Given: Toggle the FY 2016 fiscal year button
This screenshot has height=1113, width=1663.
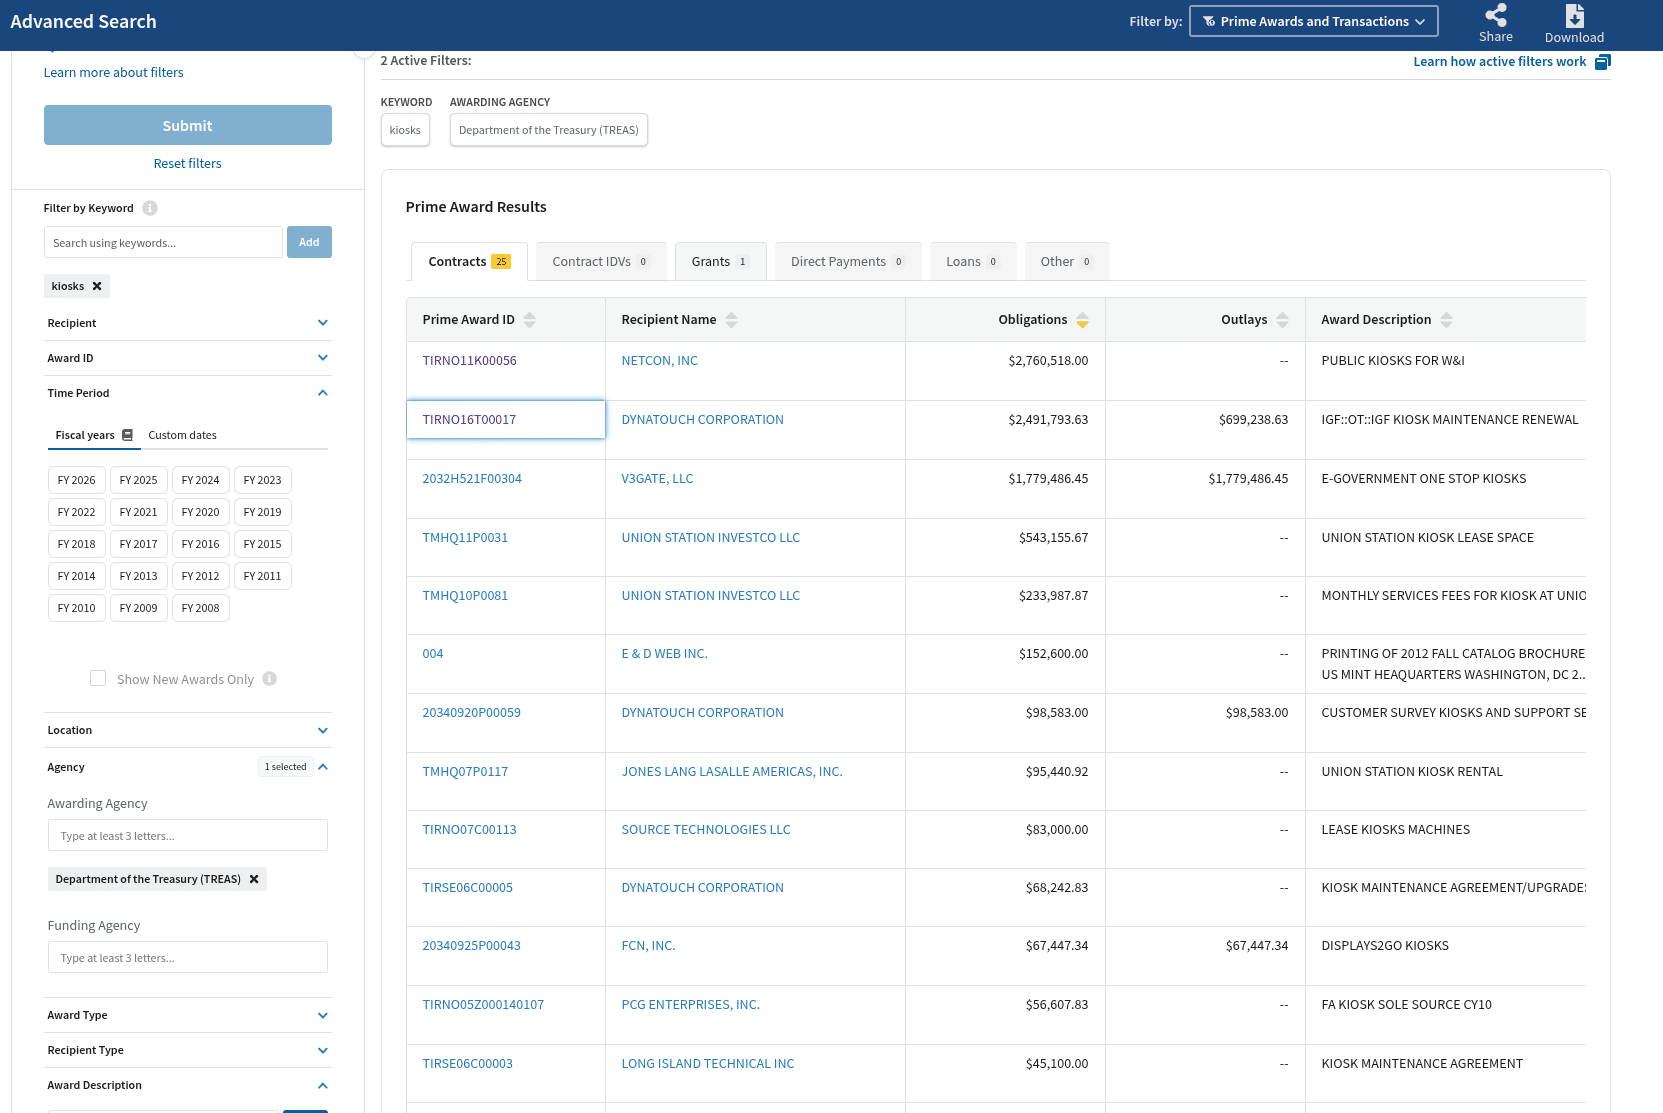Looking at the screenshot, I should coord(200,544).
